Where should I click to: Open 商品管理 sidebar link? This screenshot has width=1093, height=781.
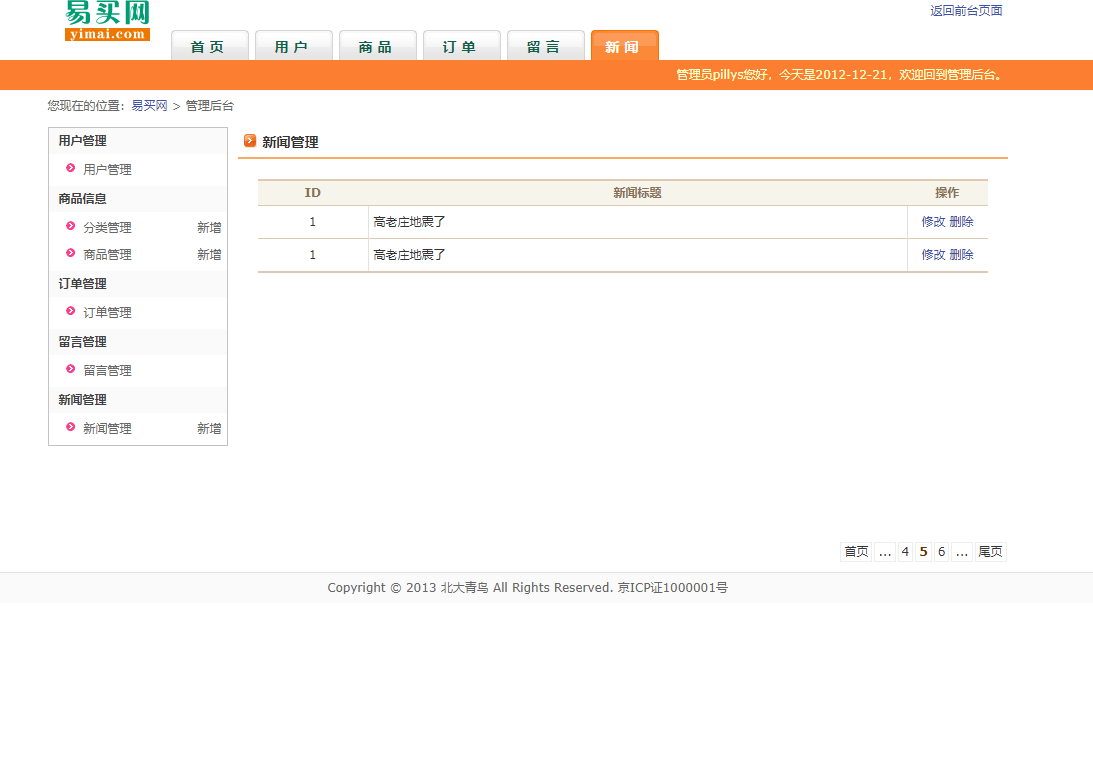click(x=107, y=255)
